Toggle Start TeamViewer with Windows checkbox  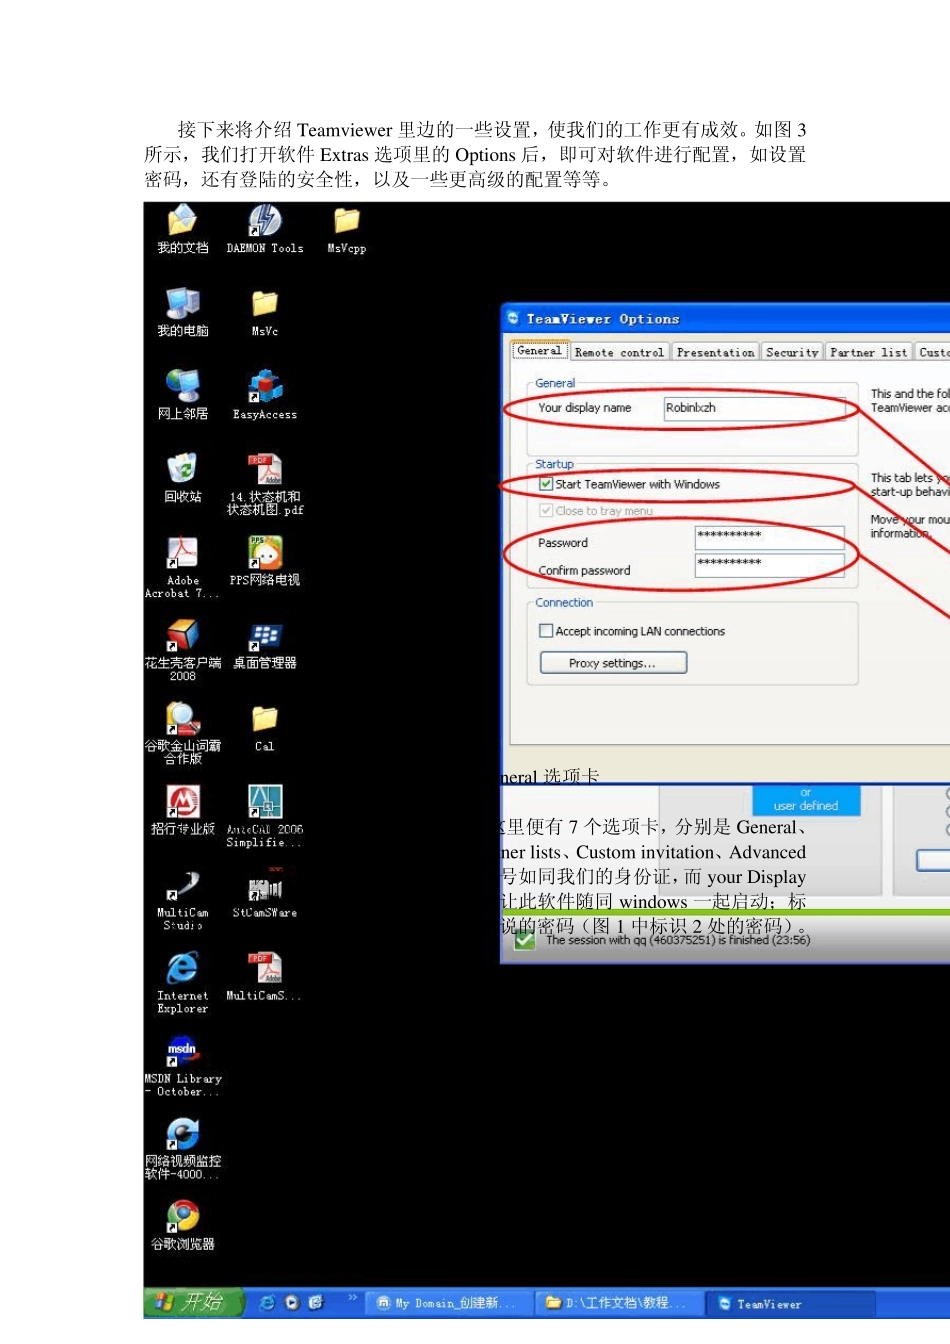(546, 484)
